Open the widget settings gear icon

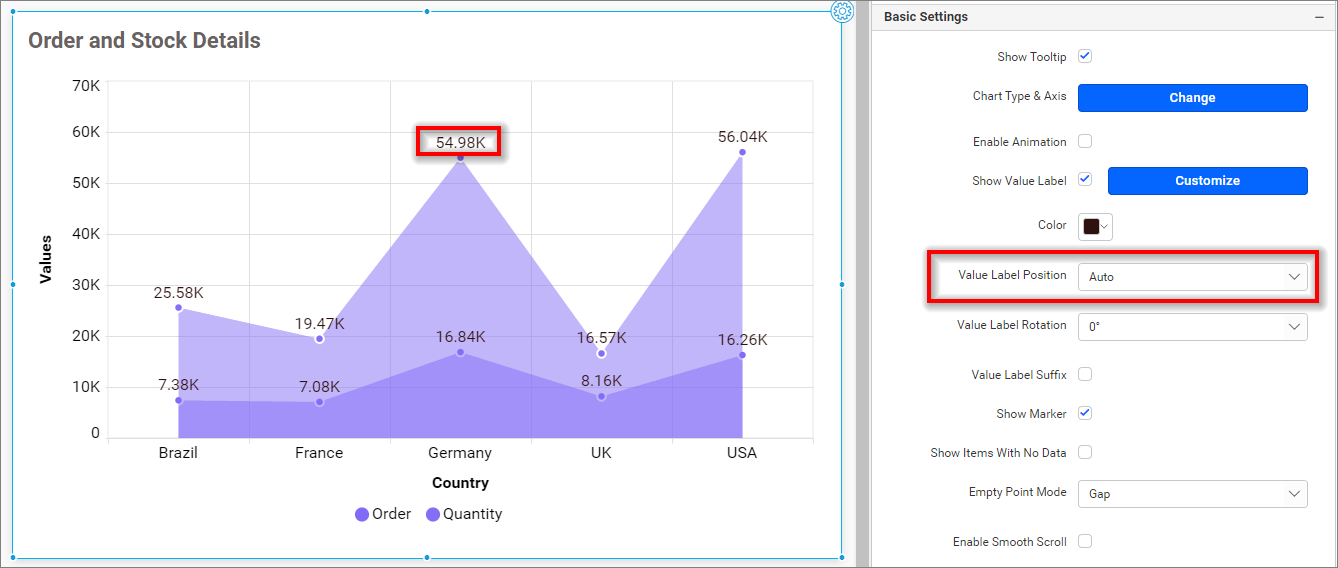[842, 12]
